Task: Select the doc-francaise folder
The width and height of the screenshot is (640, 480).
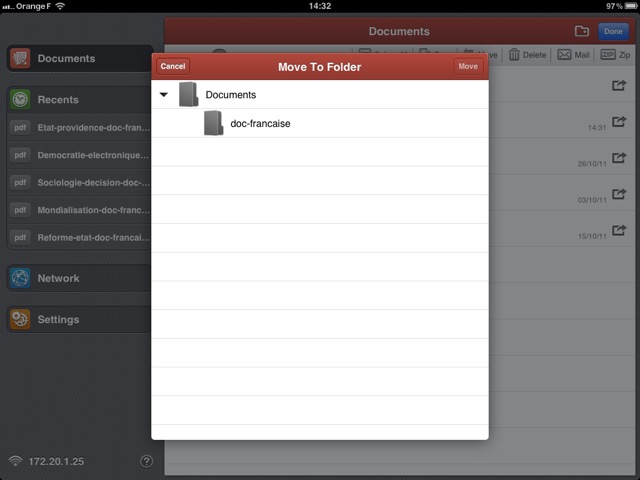Action: (260, 123)
